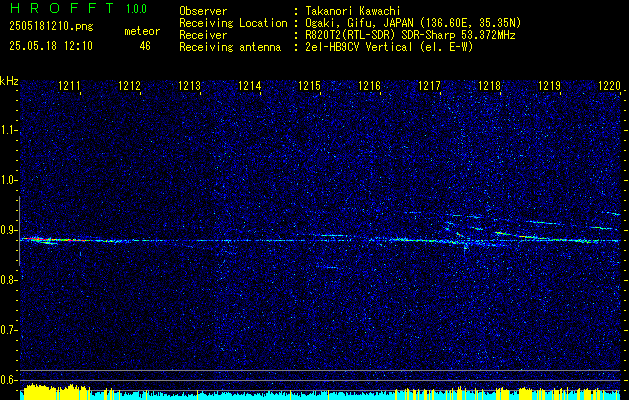Click the 1217 time axis marker
629x400 pixels.
coord(430,85)
